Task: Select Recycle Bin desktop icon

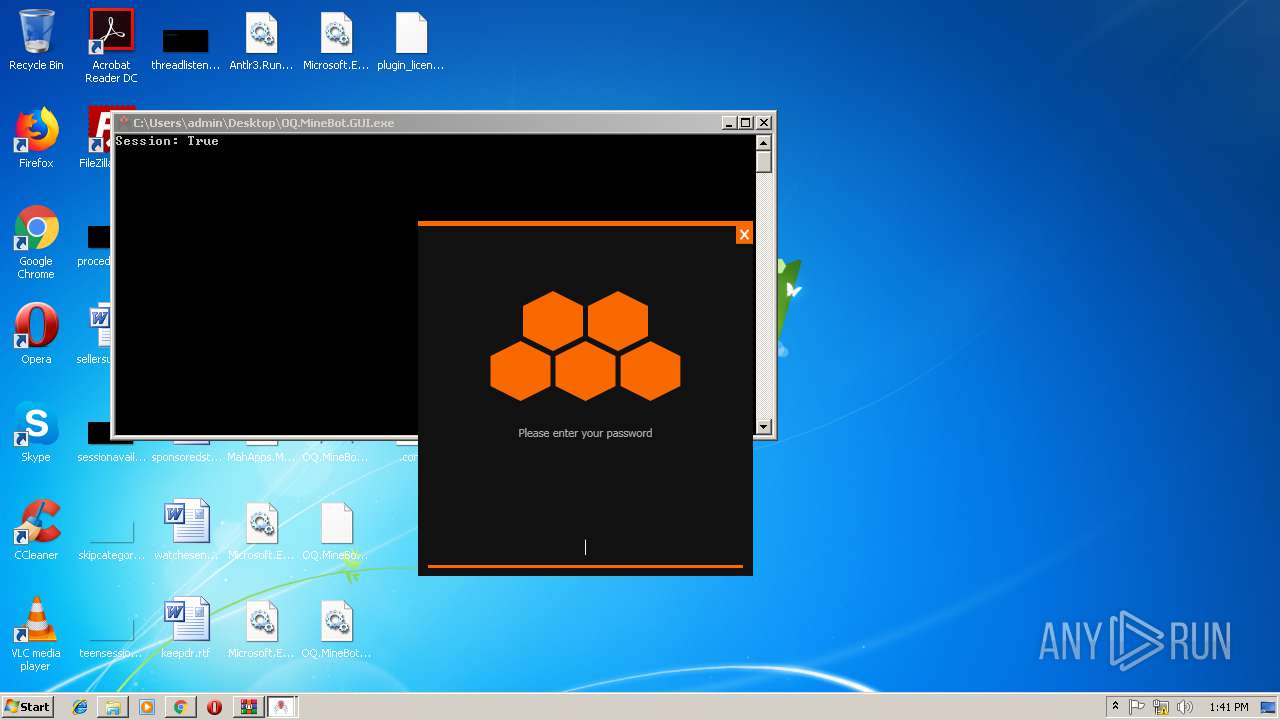Action: point(36,41)
